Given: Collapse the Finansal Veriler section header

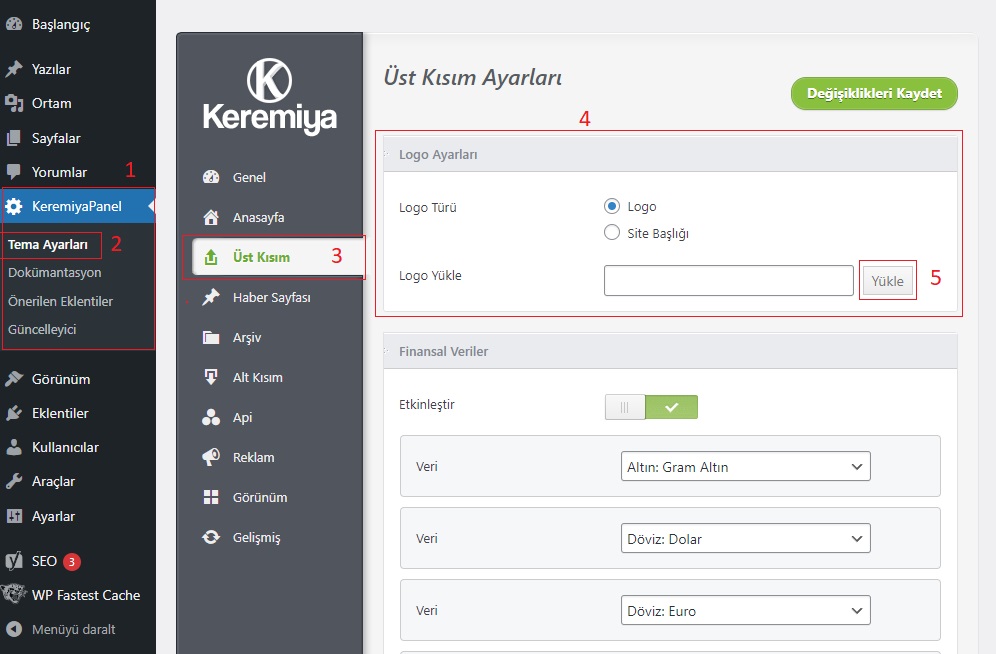Looking at the screenshot, I should click(670, 351).
